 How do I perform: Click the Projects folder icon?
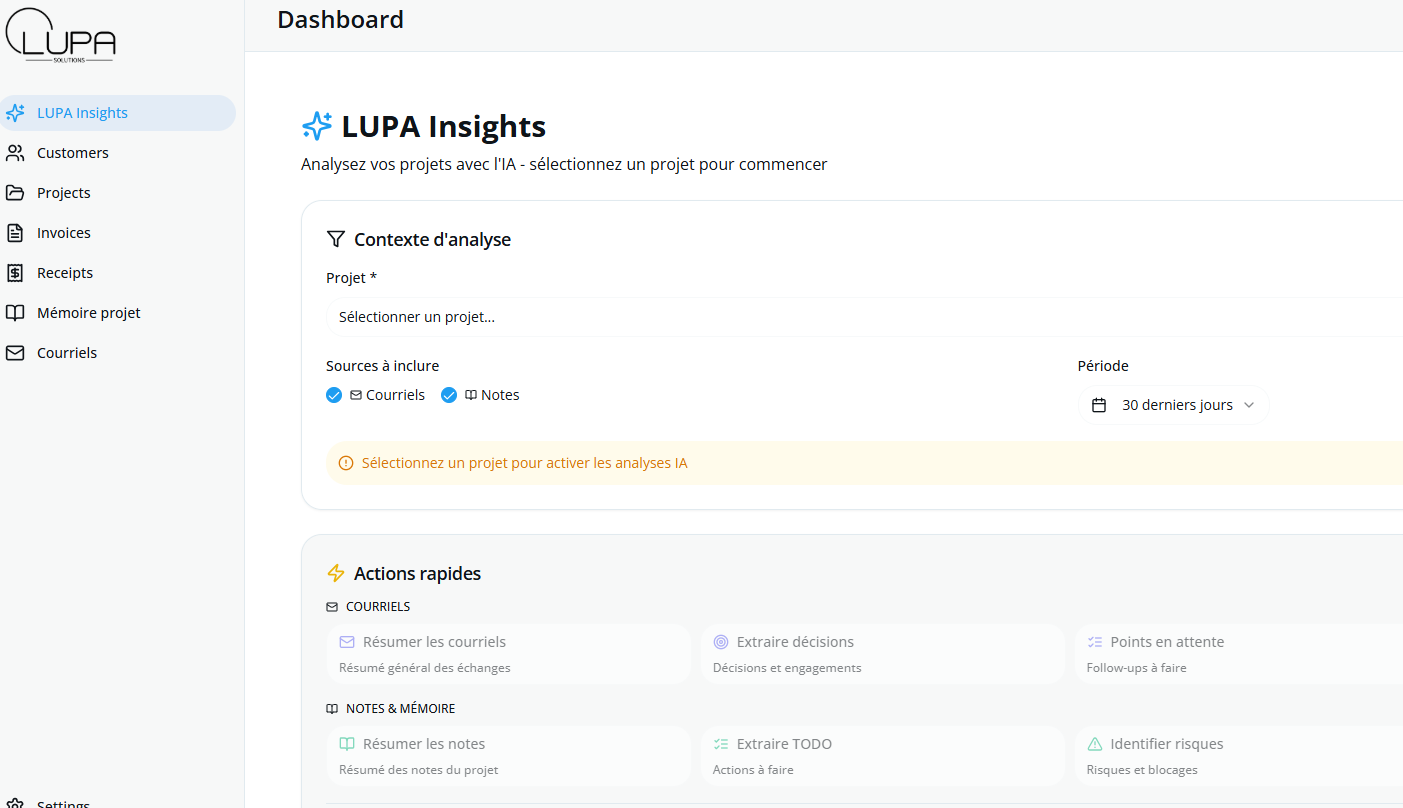(x=15, y=193)
